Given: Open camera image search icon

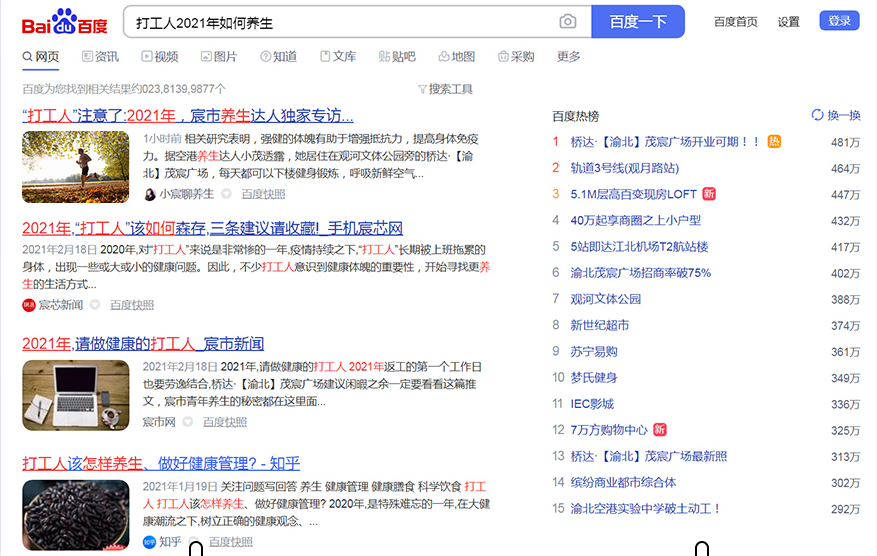Looking at the screenshot, I should click(568, 21).
